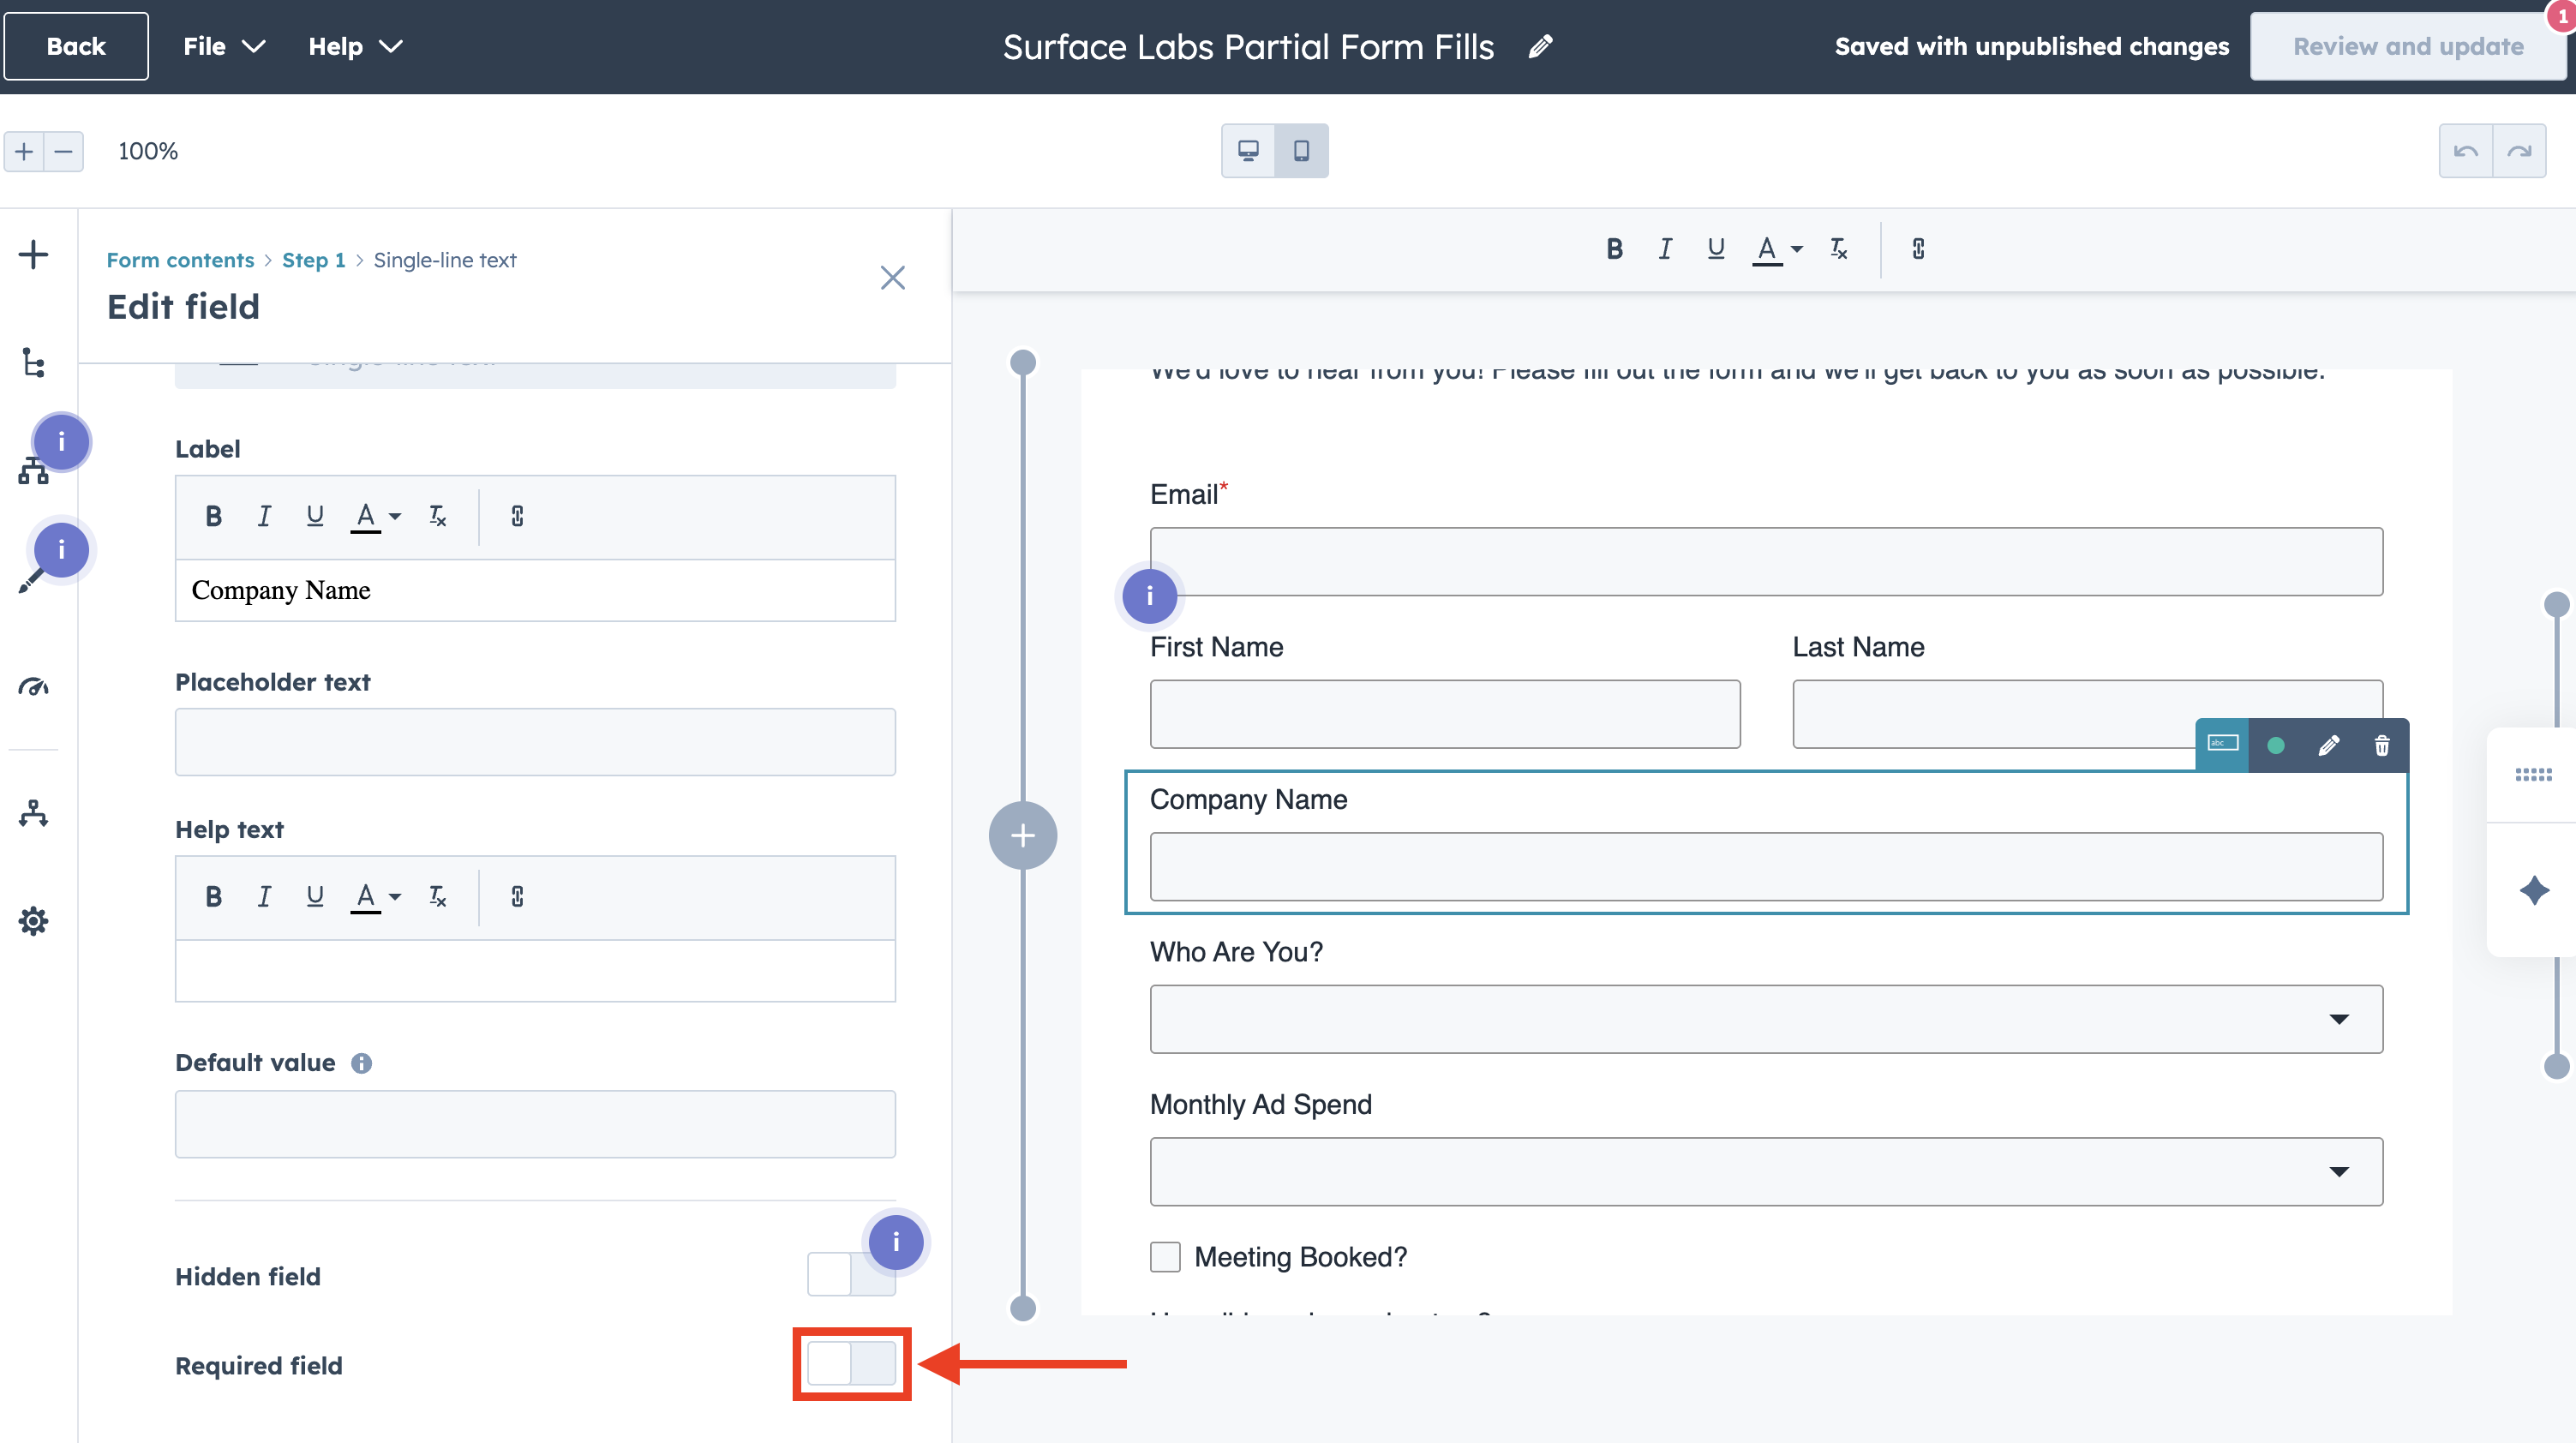Click the redo arrow icon
This screenshot has width=2576, height=1443.
click(x=2519, y=151)
